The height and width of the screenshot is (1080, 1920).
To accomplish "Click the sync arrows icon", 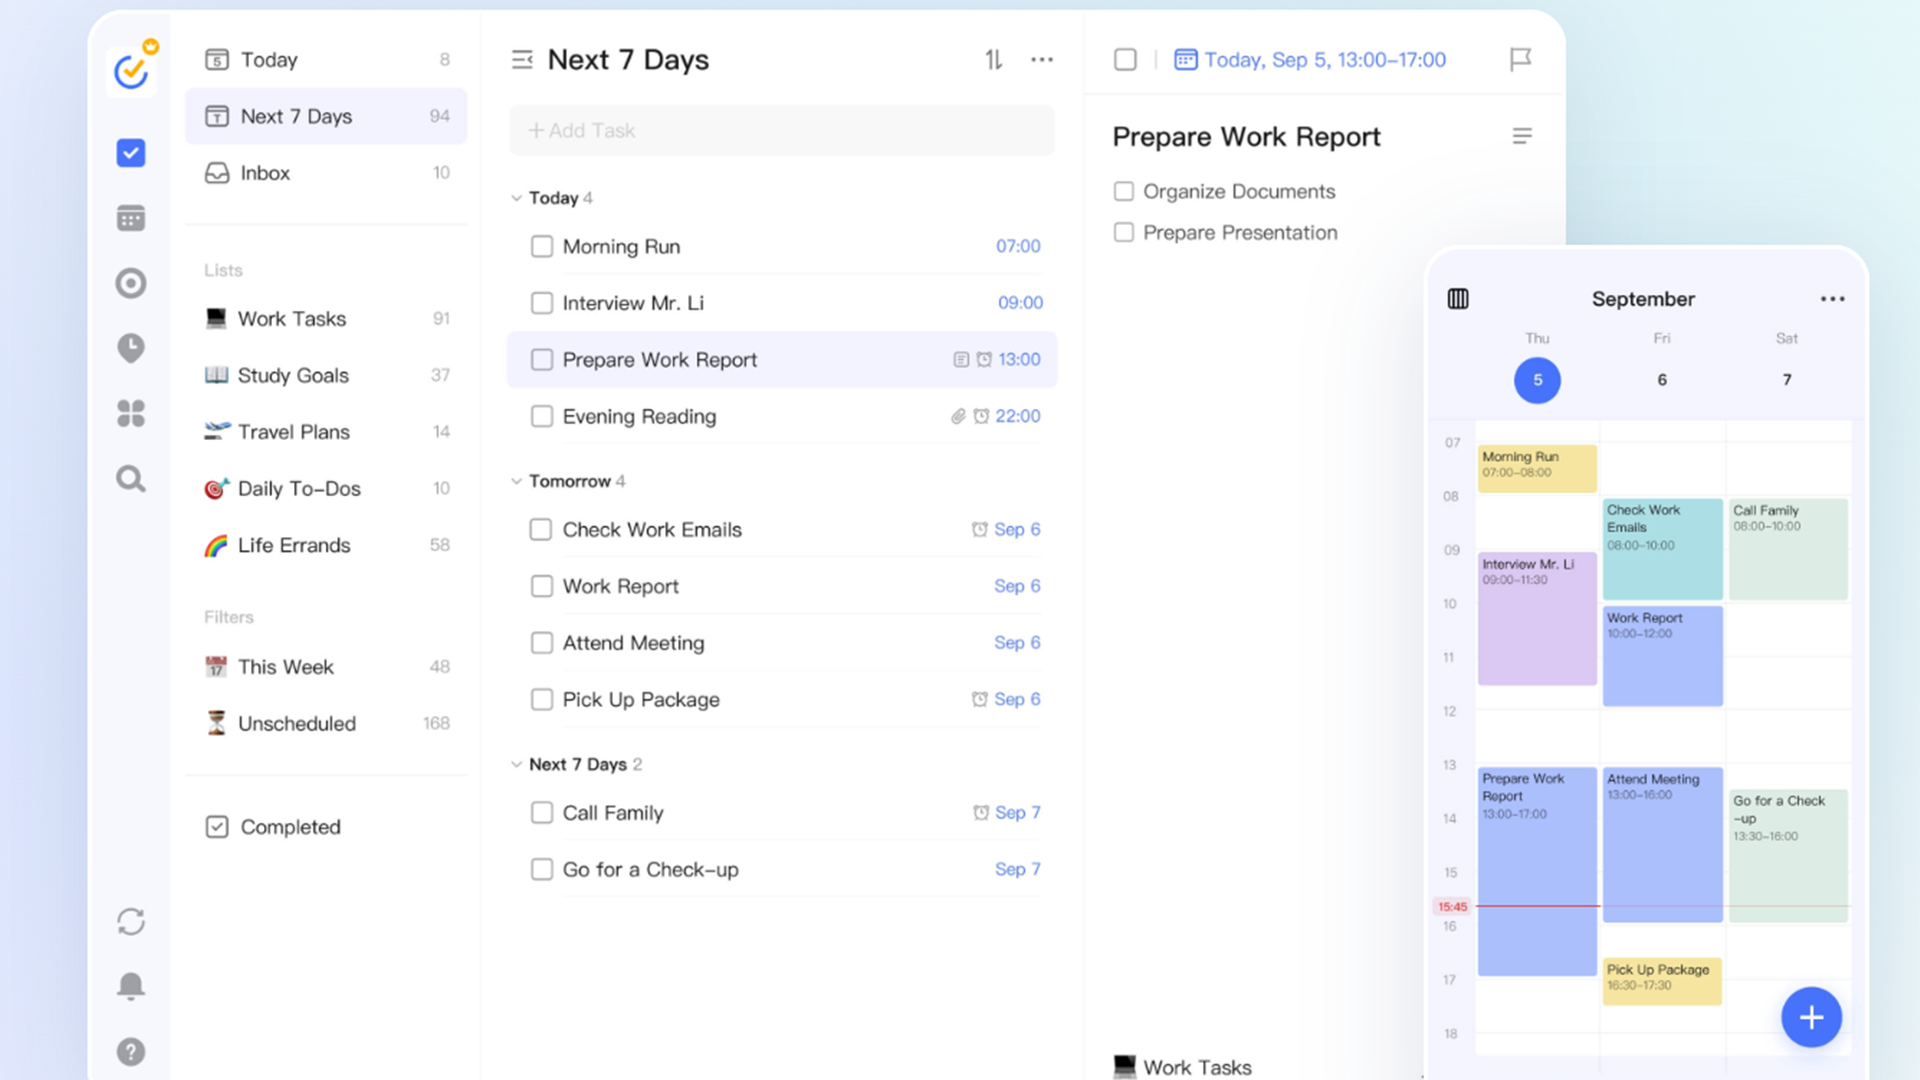I will (131, 921).
